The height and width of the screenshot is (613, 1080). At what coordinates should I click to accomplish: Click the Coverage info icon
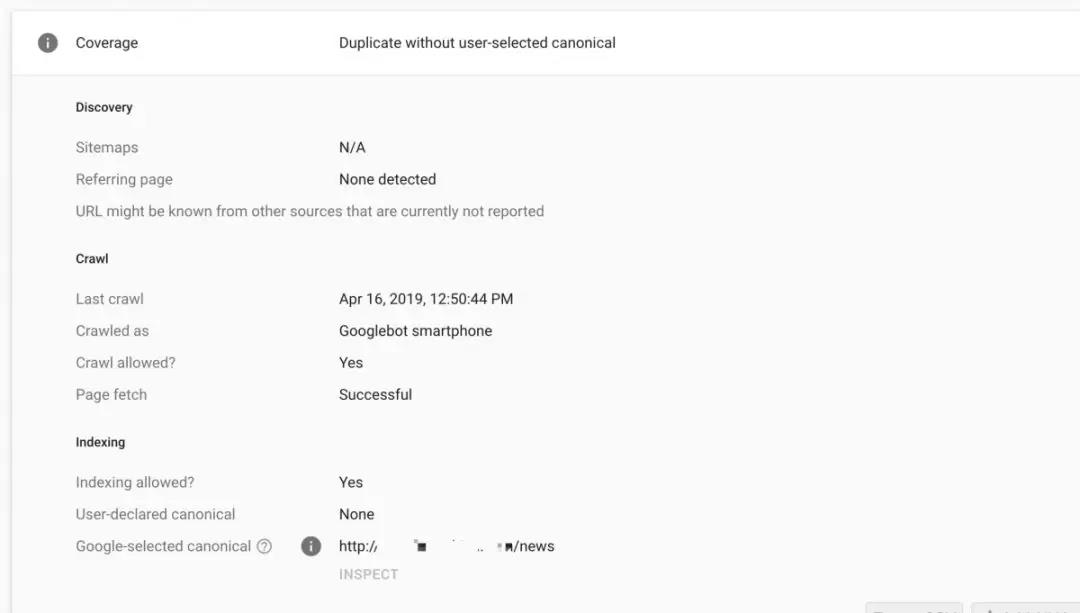click(x=48, y=43)
